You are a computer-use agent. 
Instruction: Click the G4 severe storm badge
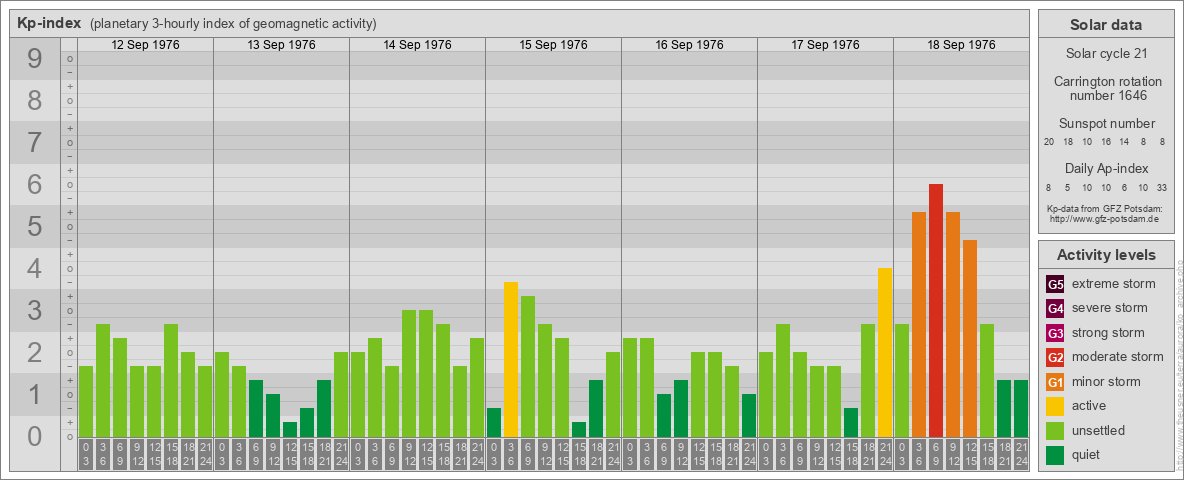pyautogui.click(x=1055, y=309)
